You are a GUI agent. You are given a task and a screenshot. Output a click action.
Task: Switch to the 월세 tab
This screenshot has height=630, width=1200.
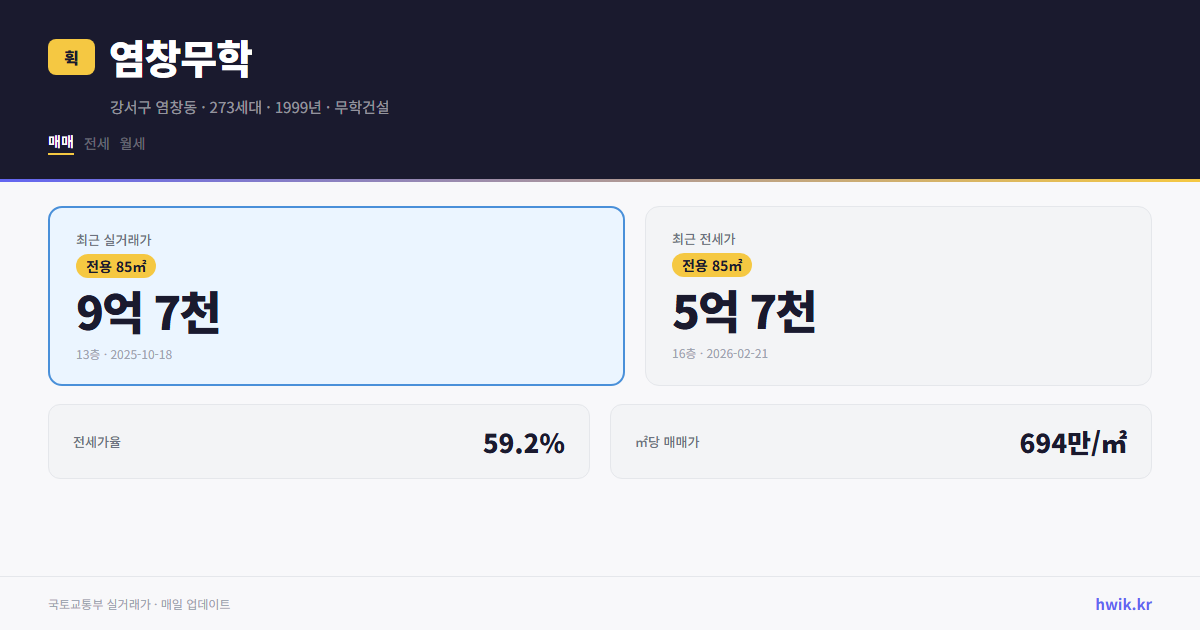click(131, 143)
